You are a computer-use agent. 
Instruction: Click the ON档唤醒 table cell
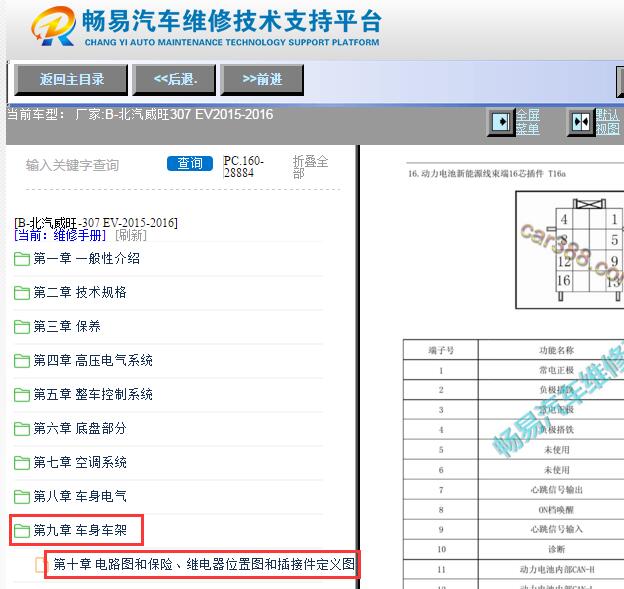click(556, 509)
